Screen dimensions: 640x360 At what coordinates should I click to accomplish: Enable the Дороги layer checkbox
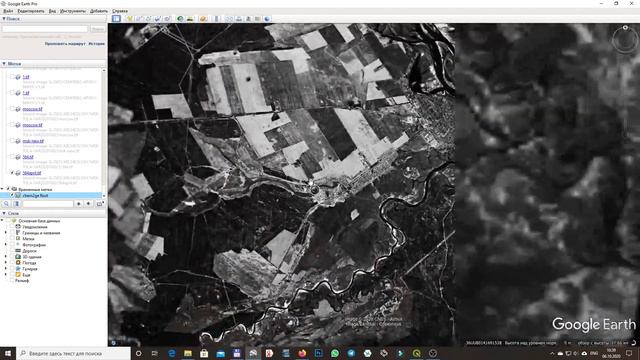[x=12, y=251]
